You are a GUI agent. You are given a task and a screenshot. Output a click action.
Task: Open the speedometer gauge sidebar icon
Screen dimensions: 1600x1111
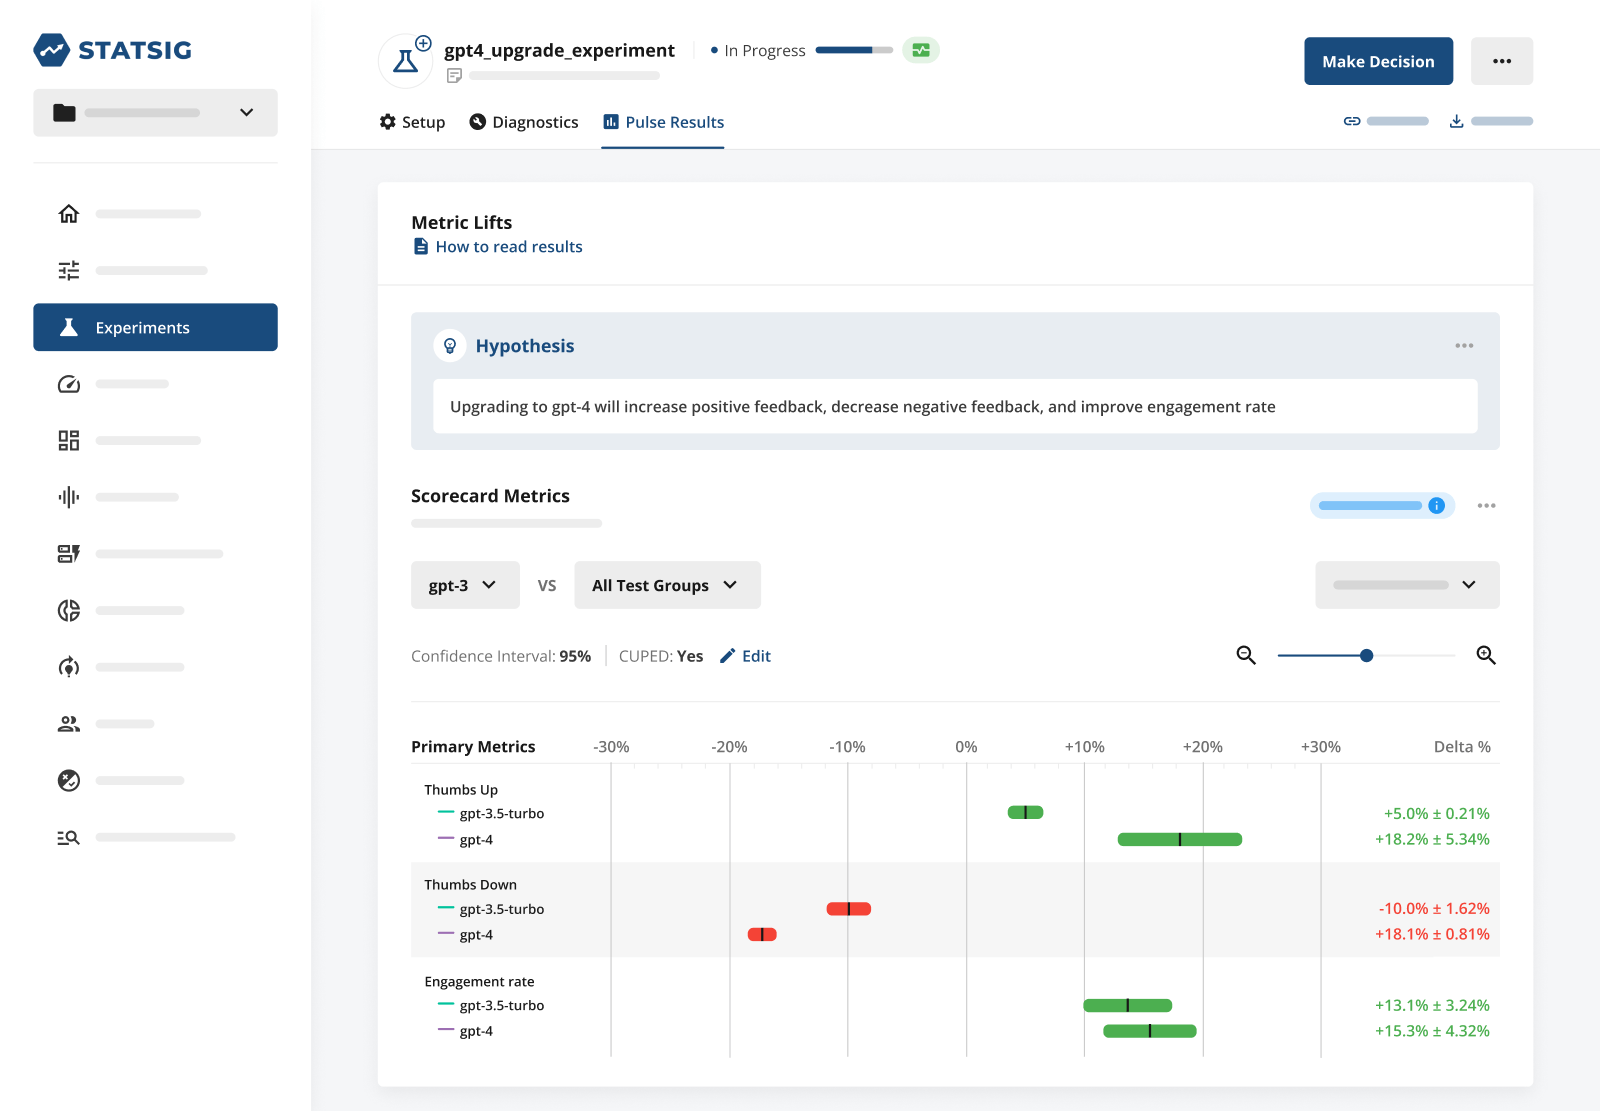pyautogui.click(x=68, y=384)
